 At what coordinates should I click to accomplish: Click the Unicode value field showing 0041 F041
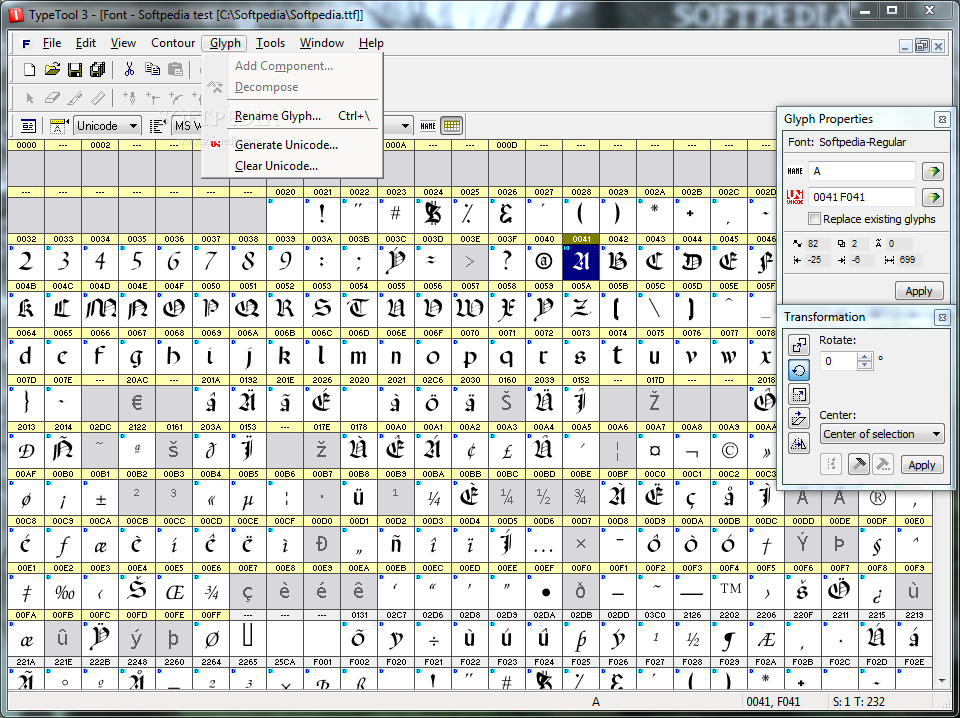coord(861,197)
